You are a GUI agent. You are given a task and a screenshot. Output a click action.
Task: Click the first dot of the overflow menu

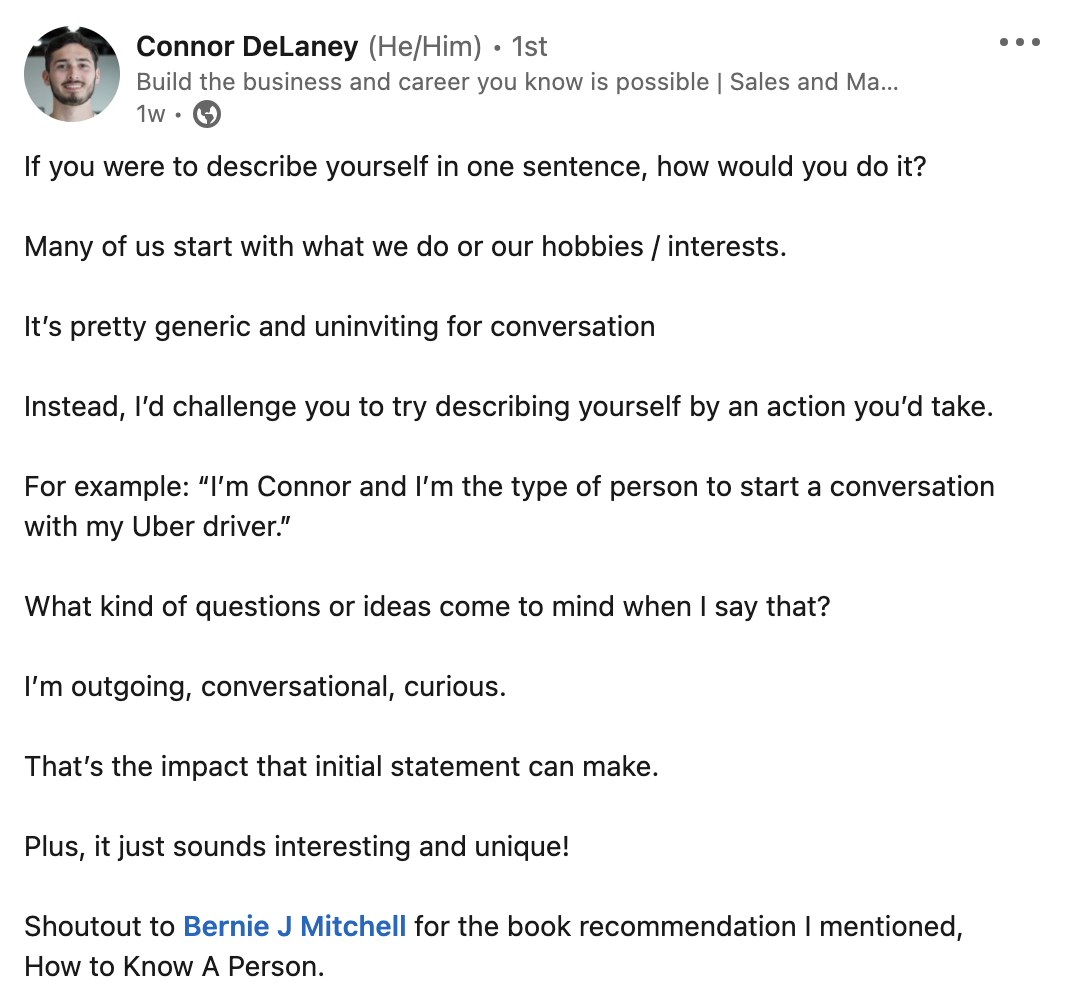tap(1004, 42)
